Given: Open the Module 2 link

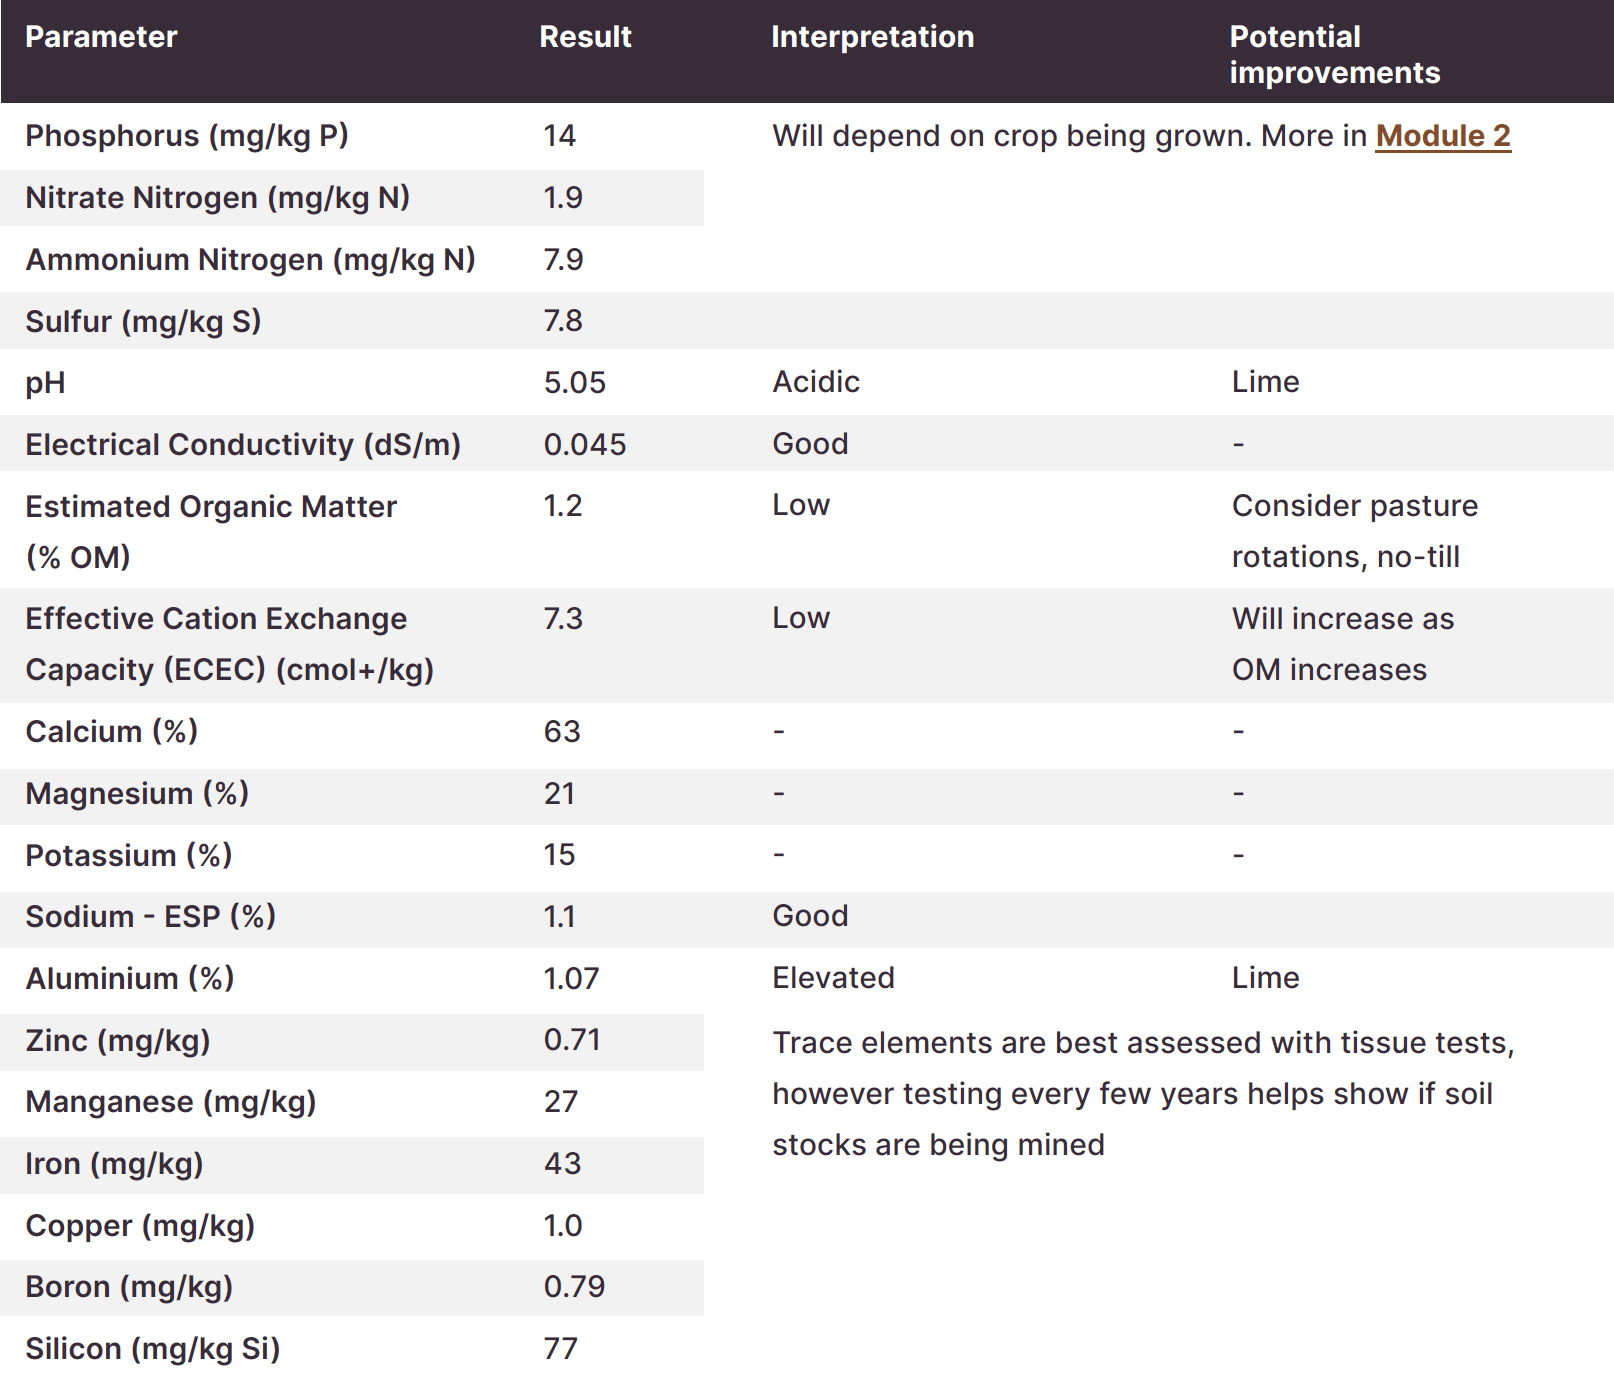Looking at the screenshot, I should pos(1442,135).
